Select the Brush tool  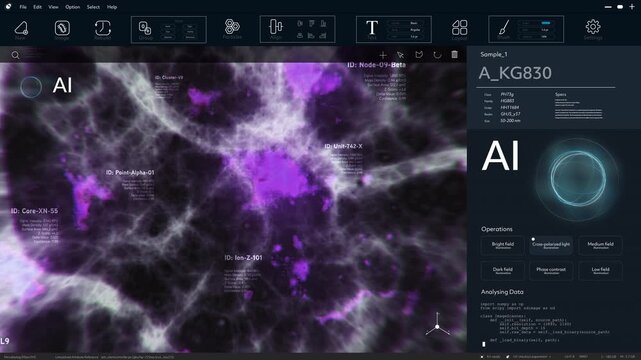504,28
